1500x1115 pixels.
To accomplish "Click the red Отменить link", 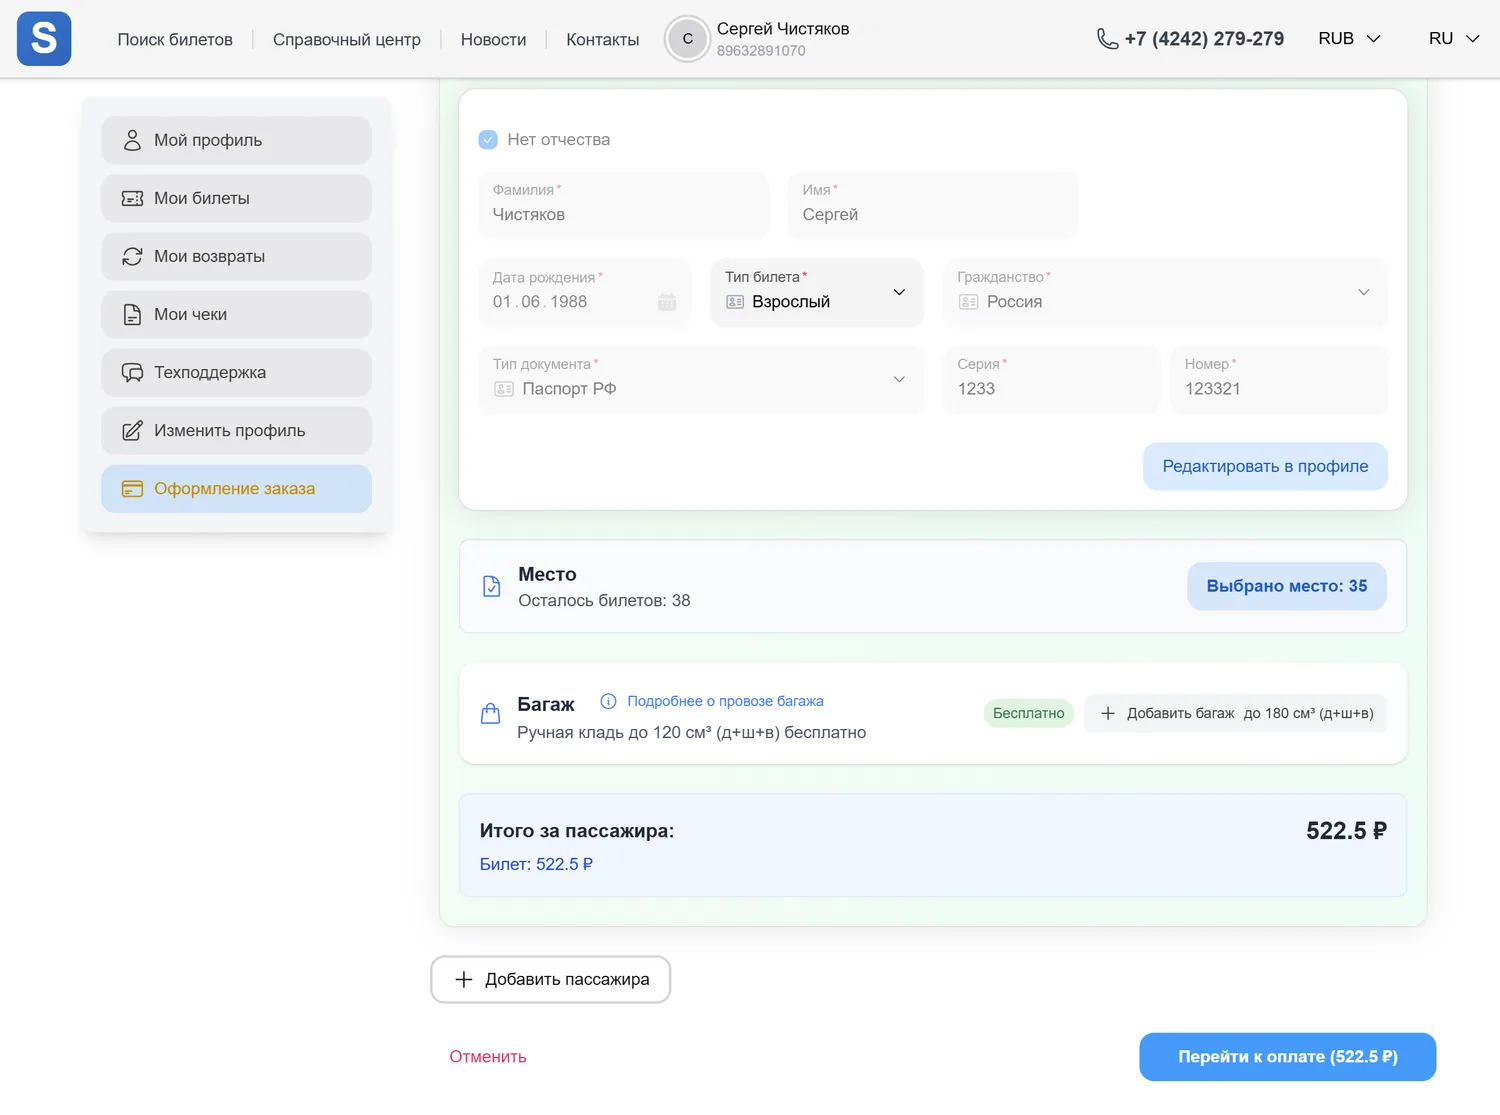I will tap(488, 1057).
